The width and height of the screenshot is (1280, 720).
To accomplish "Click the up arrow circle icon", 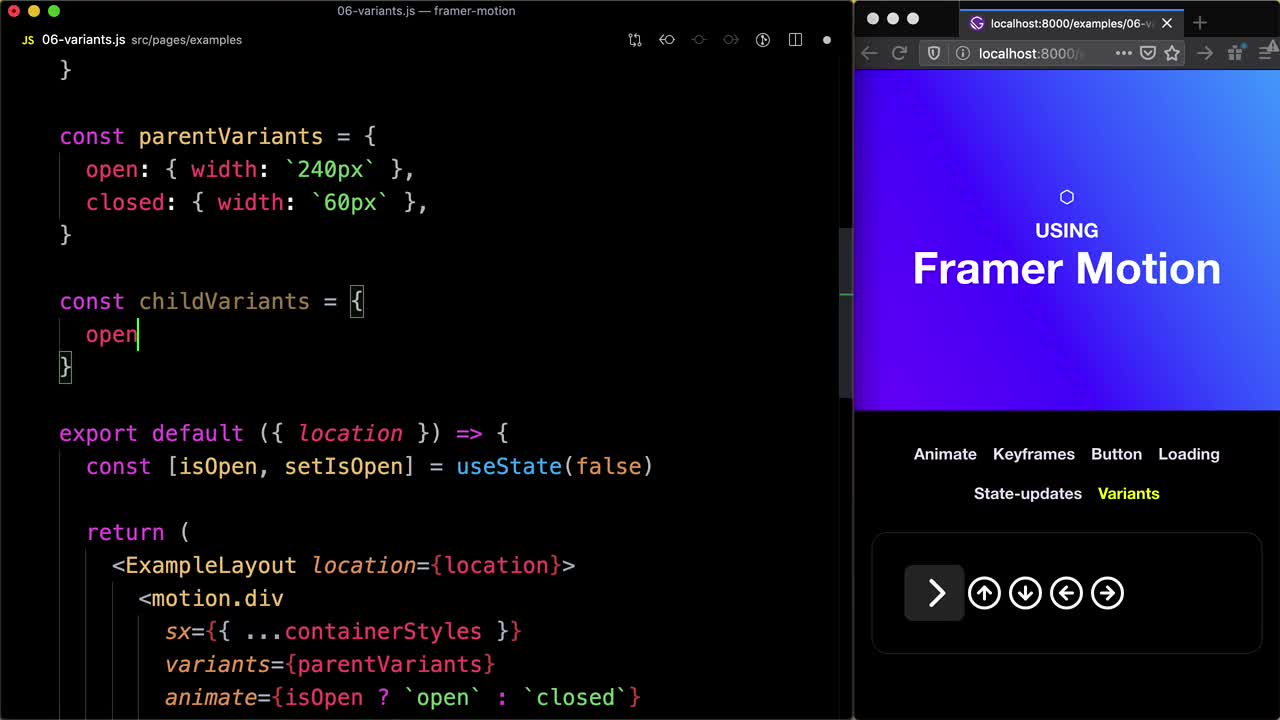I will tap(984, 593).
